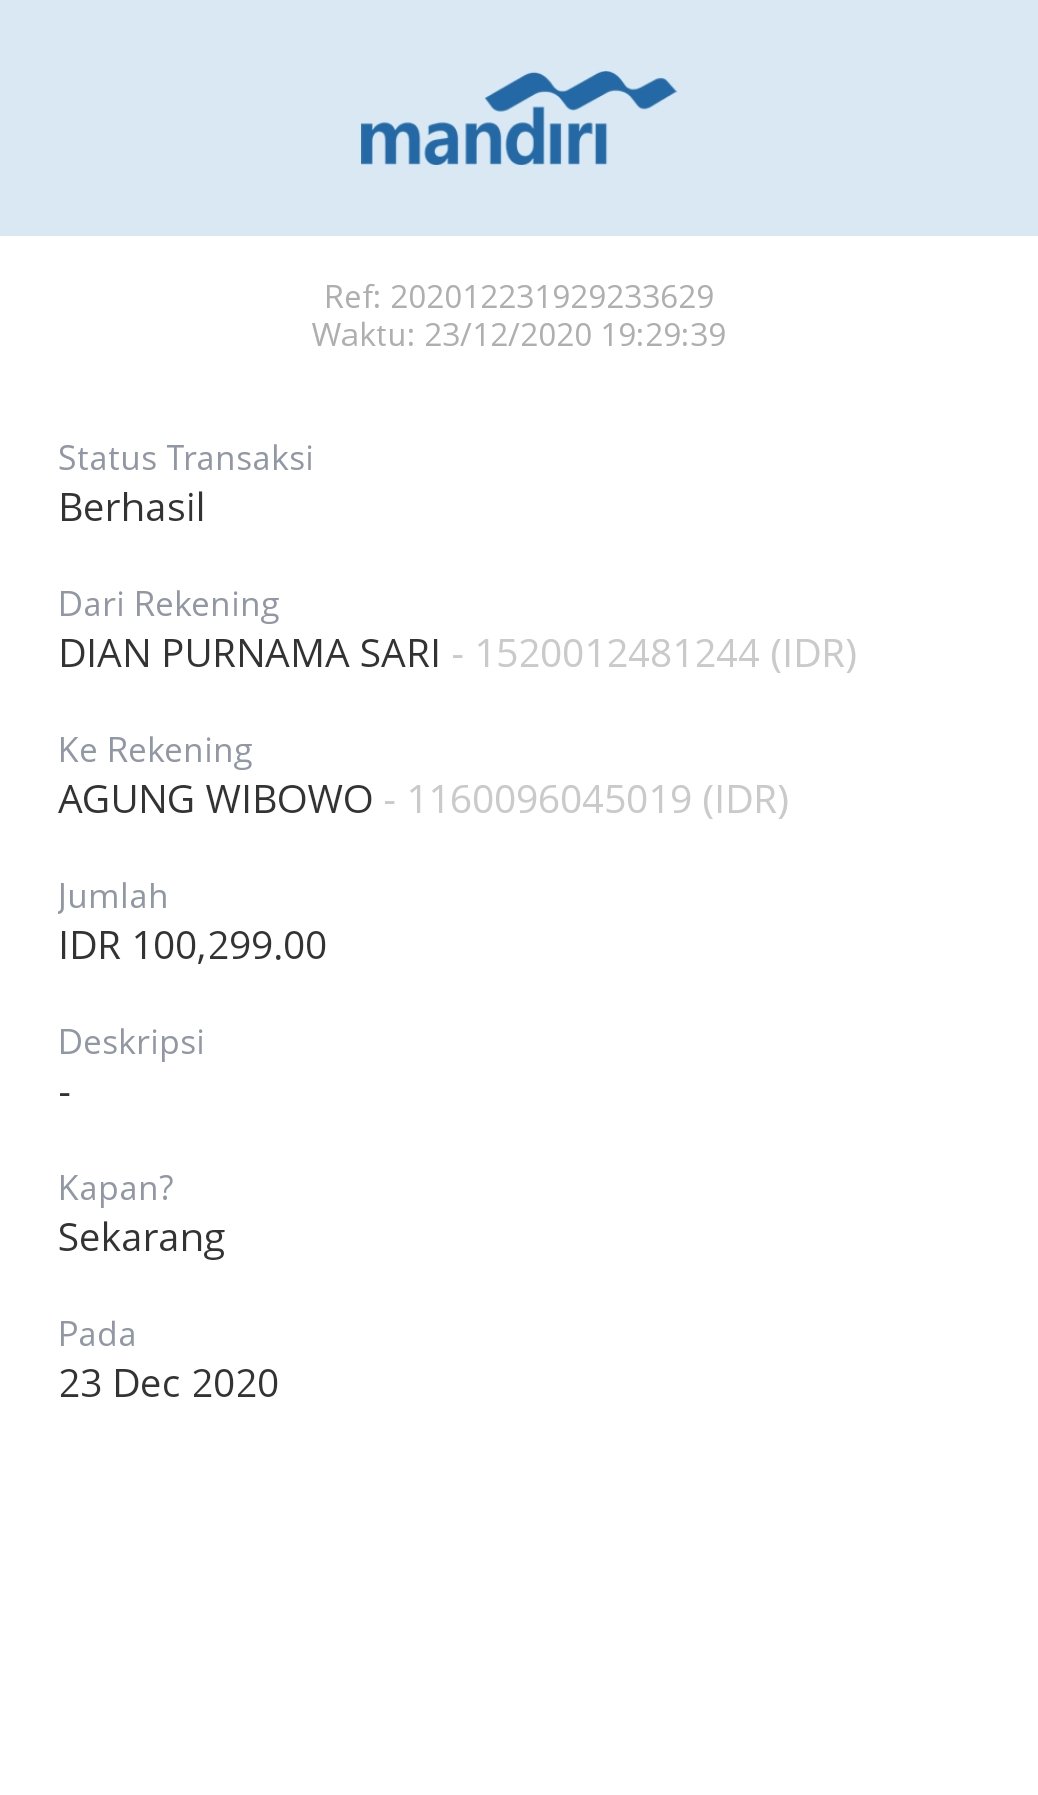Screen dimensions: 1038x1795
Task: Select the reference number text
Action: point(519,297)
